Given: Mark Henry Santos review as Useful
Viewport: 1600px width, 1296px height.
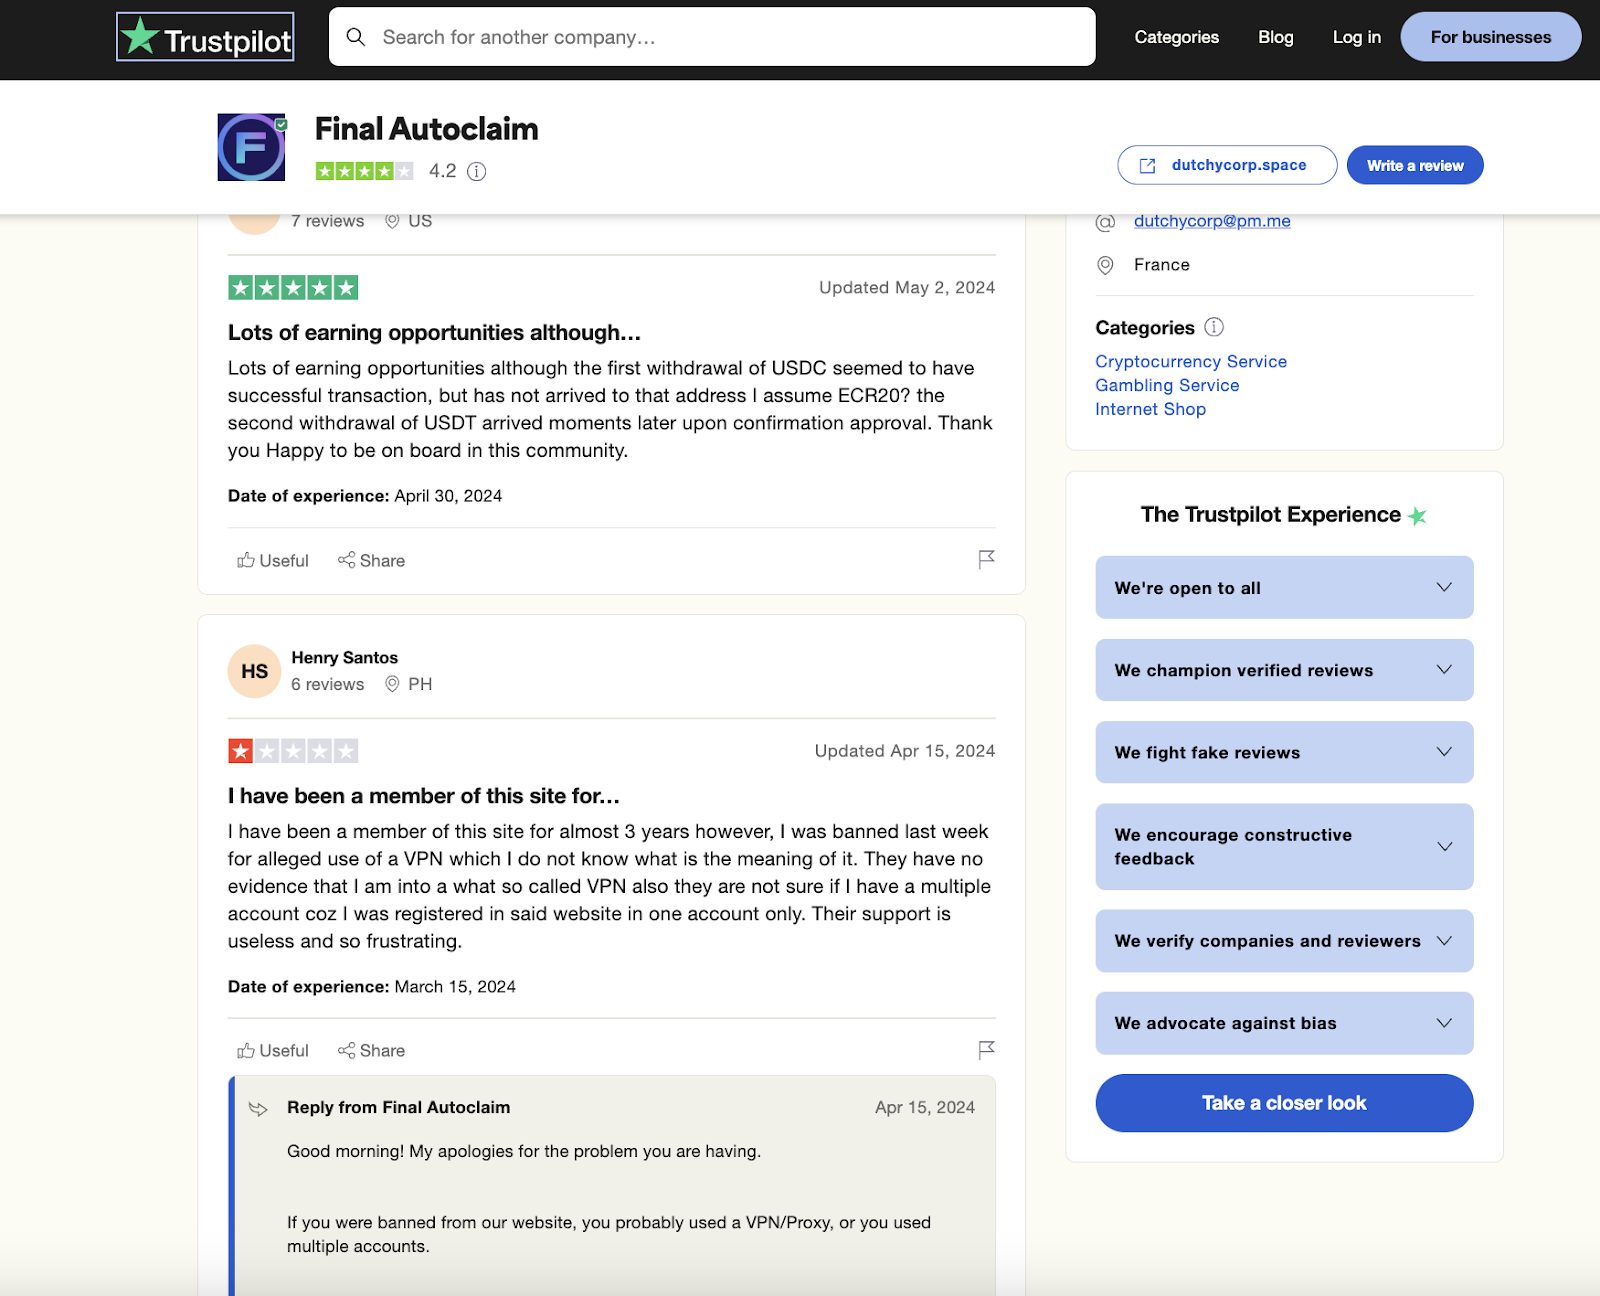Looking at the screenshot, I should tap(272, 1050).
